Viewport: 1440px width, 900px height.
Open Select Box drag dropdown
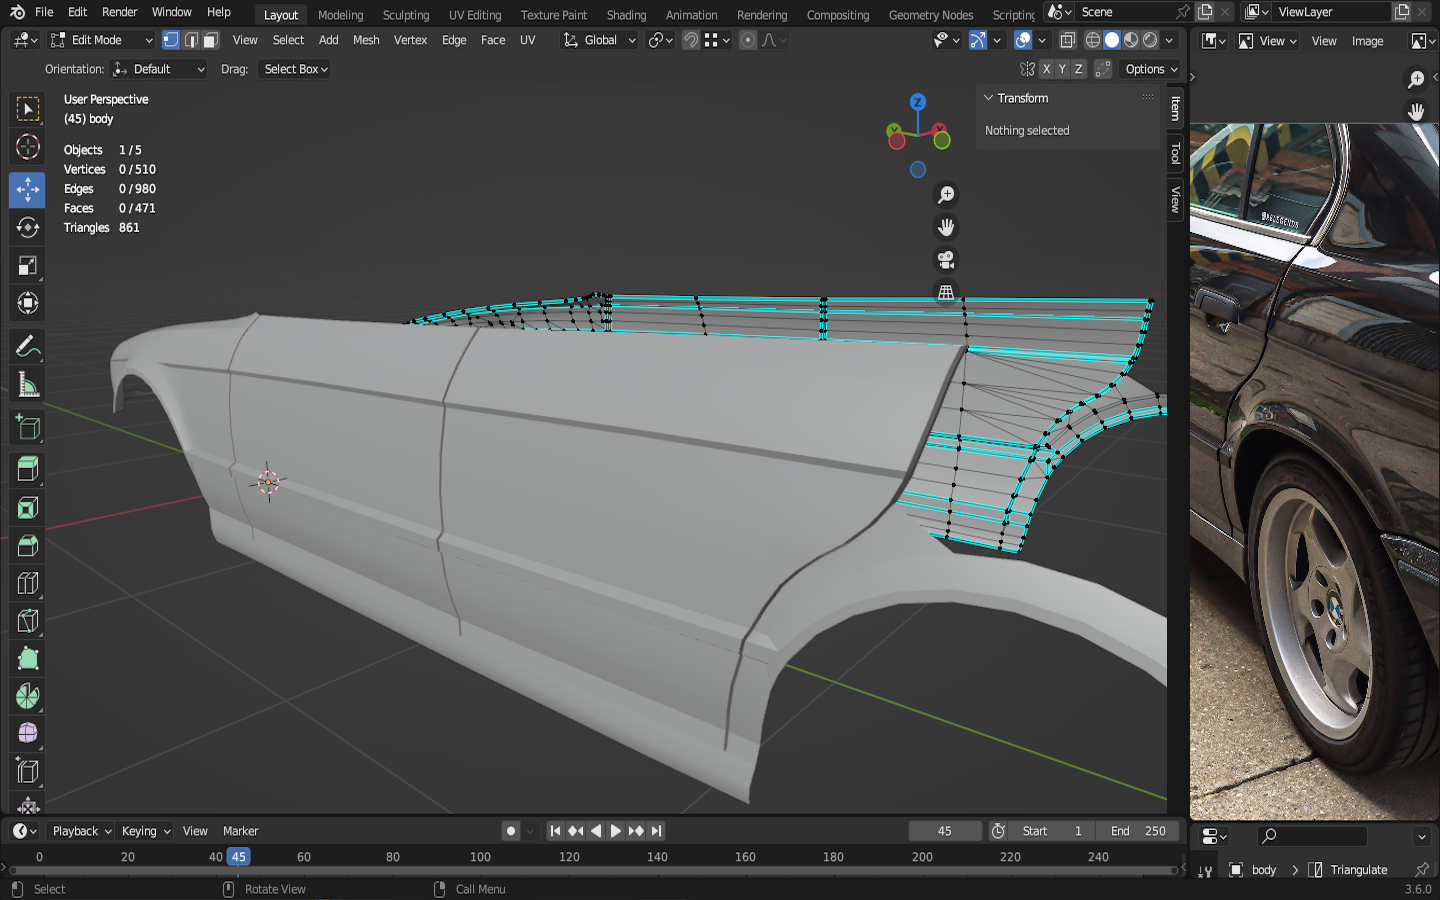point(296,69)
